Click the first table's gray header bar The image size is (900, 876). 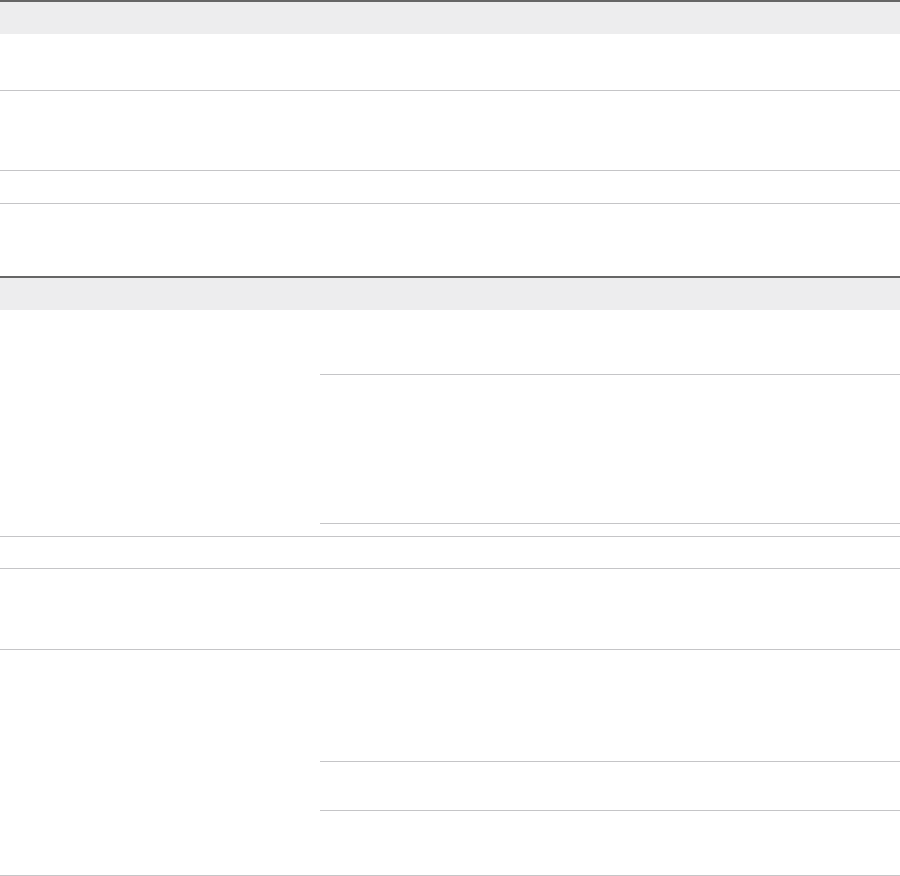(450, 18)
